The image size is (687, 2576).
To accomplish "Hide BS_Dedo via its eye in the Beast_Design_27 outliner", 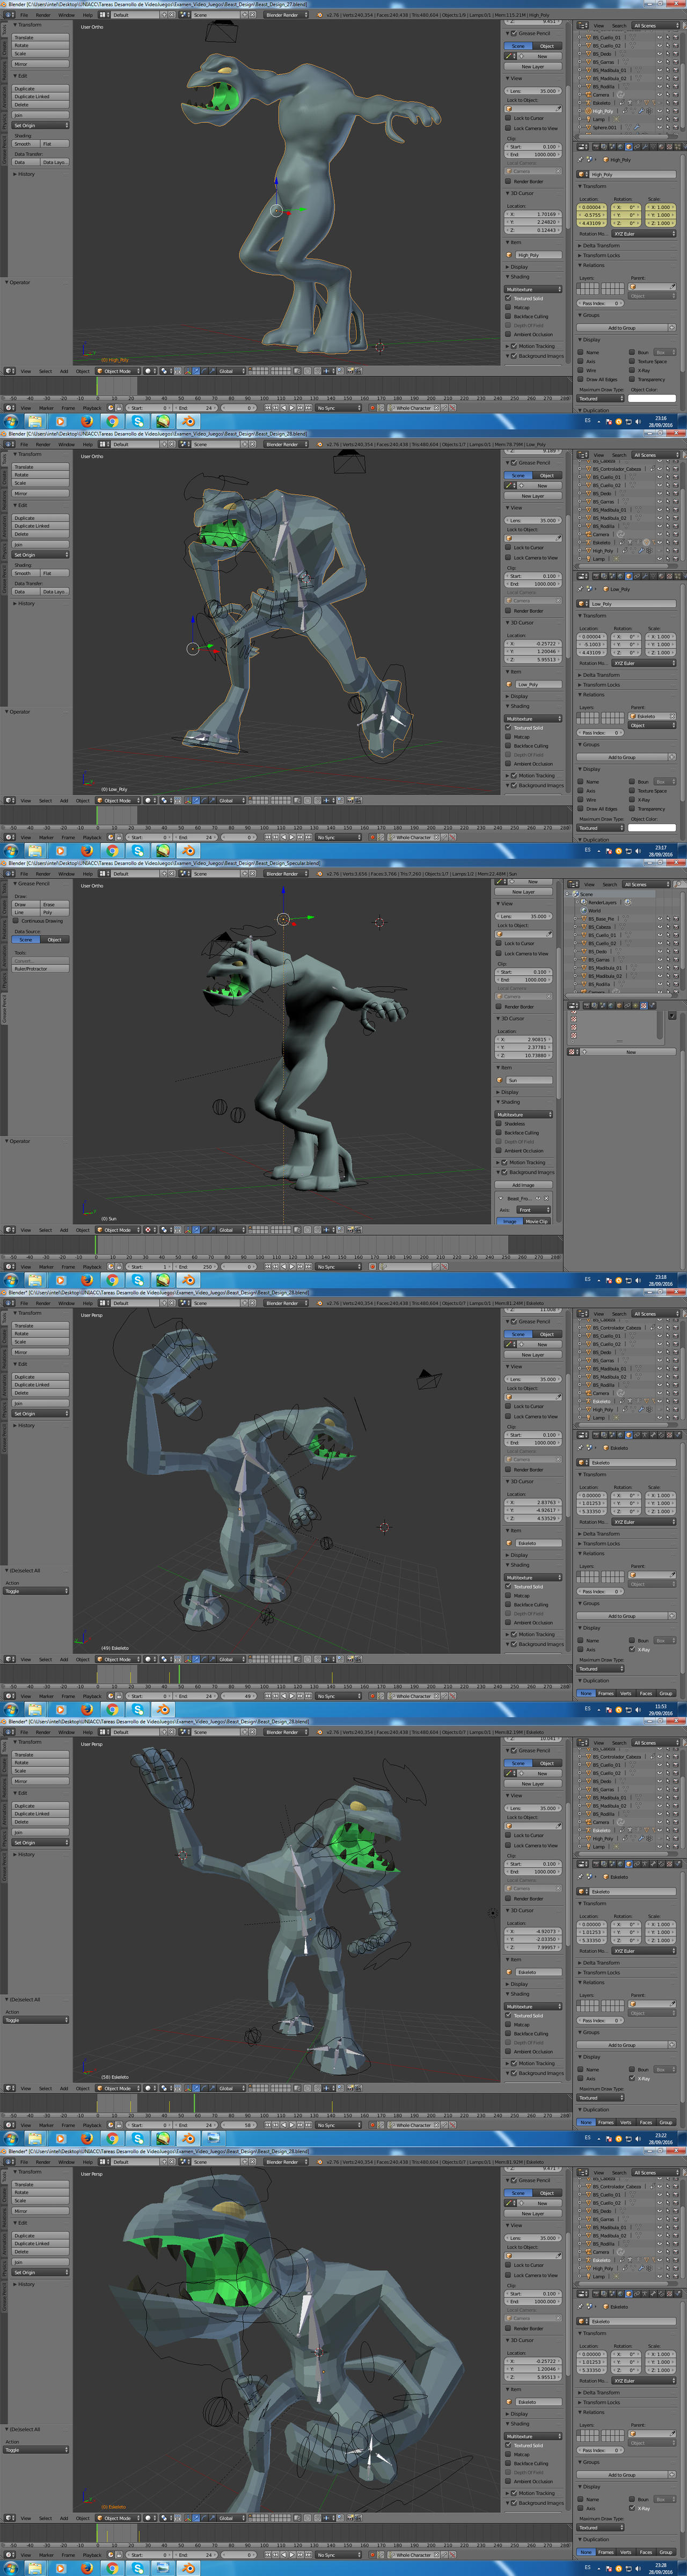I will (659, 54).
